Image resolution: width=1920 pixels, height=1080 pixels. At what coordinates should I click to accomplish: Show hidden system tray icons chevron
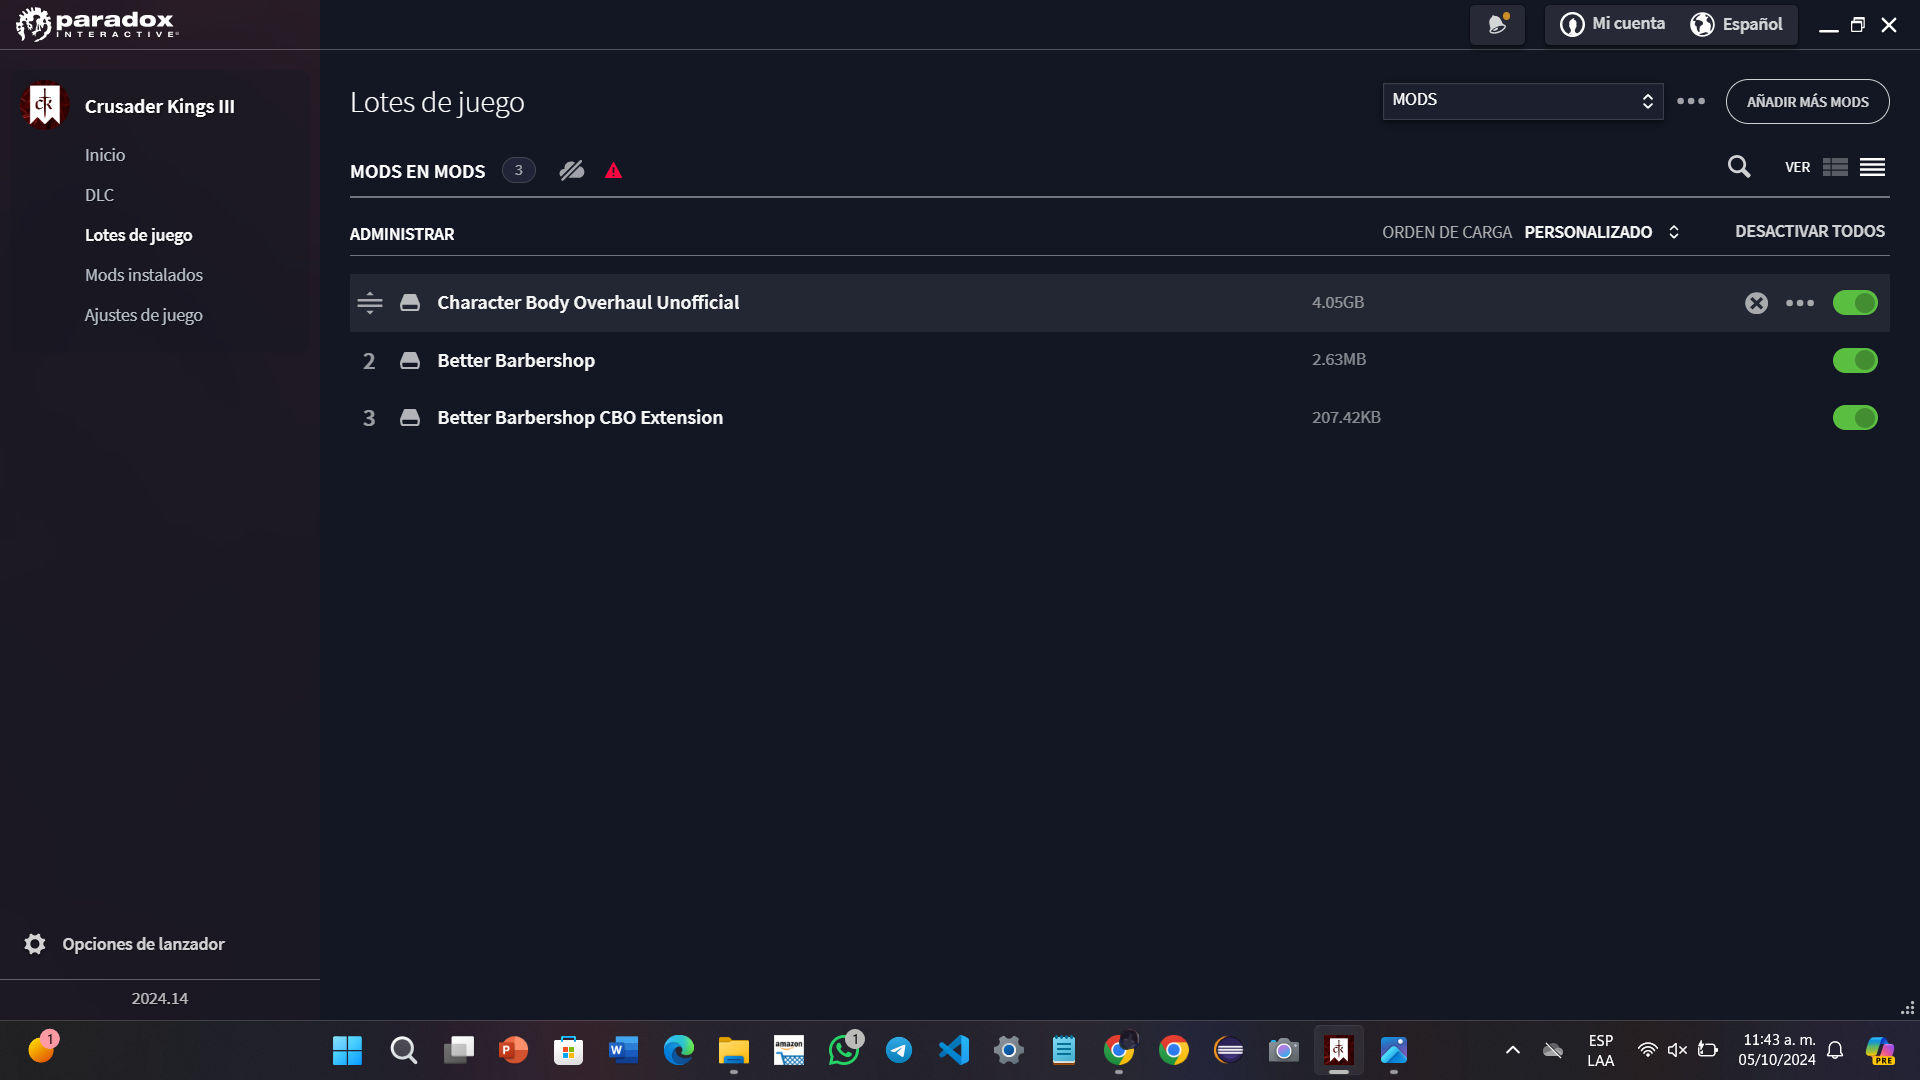click(x=1512, y=1050)
